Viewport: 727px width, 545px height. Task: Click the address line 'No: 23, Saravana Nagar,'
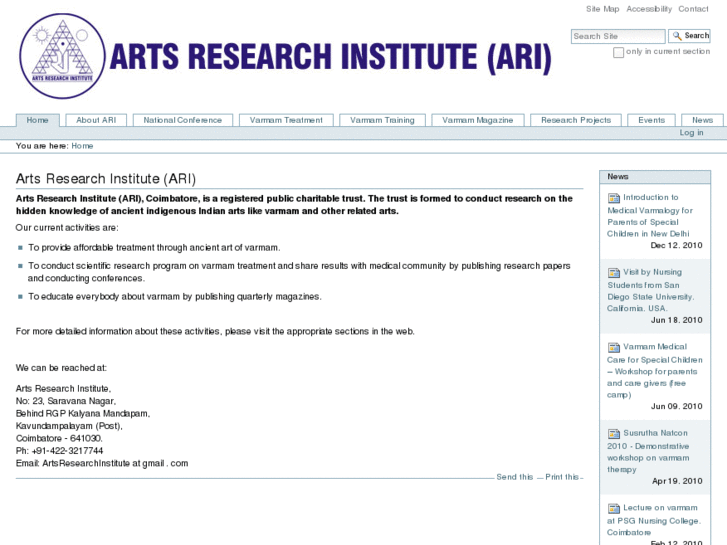66,401
